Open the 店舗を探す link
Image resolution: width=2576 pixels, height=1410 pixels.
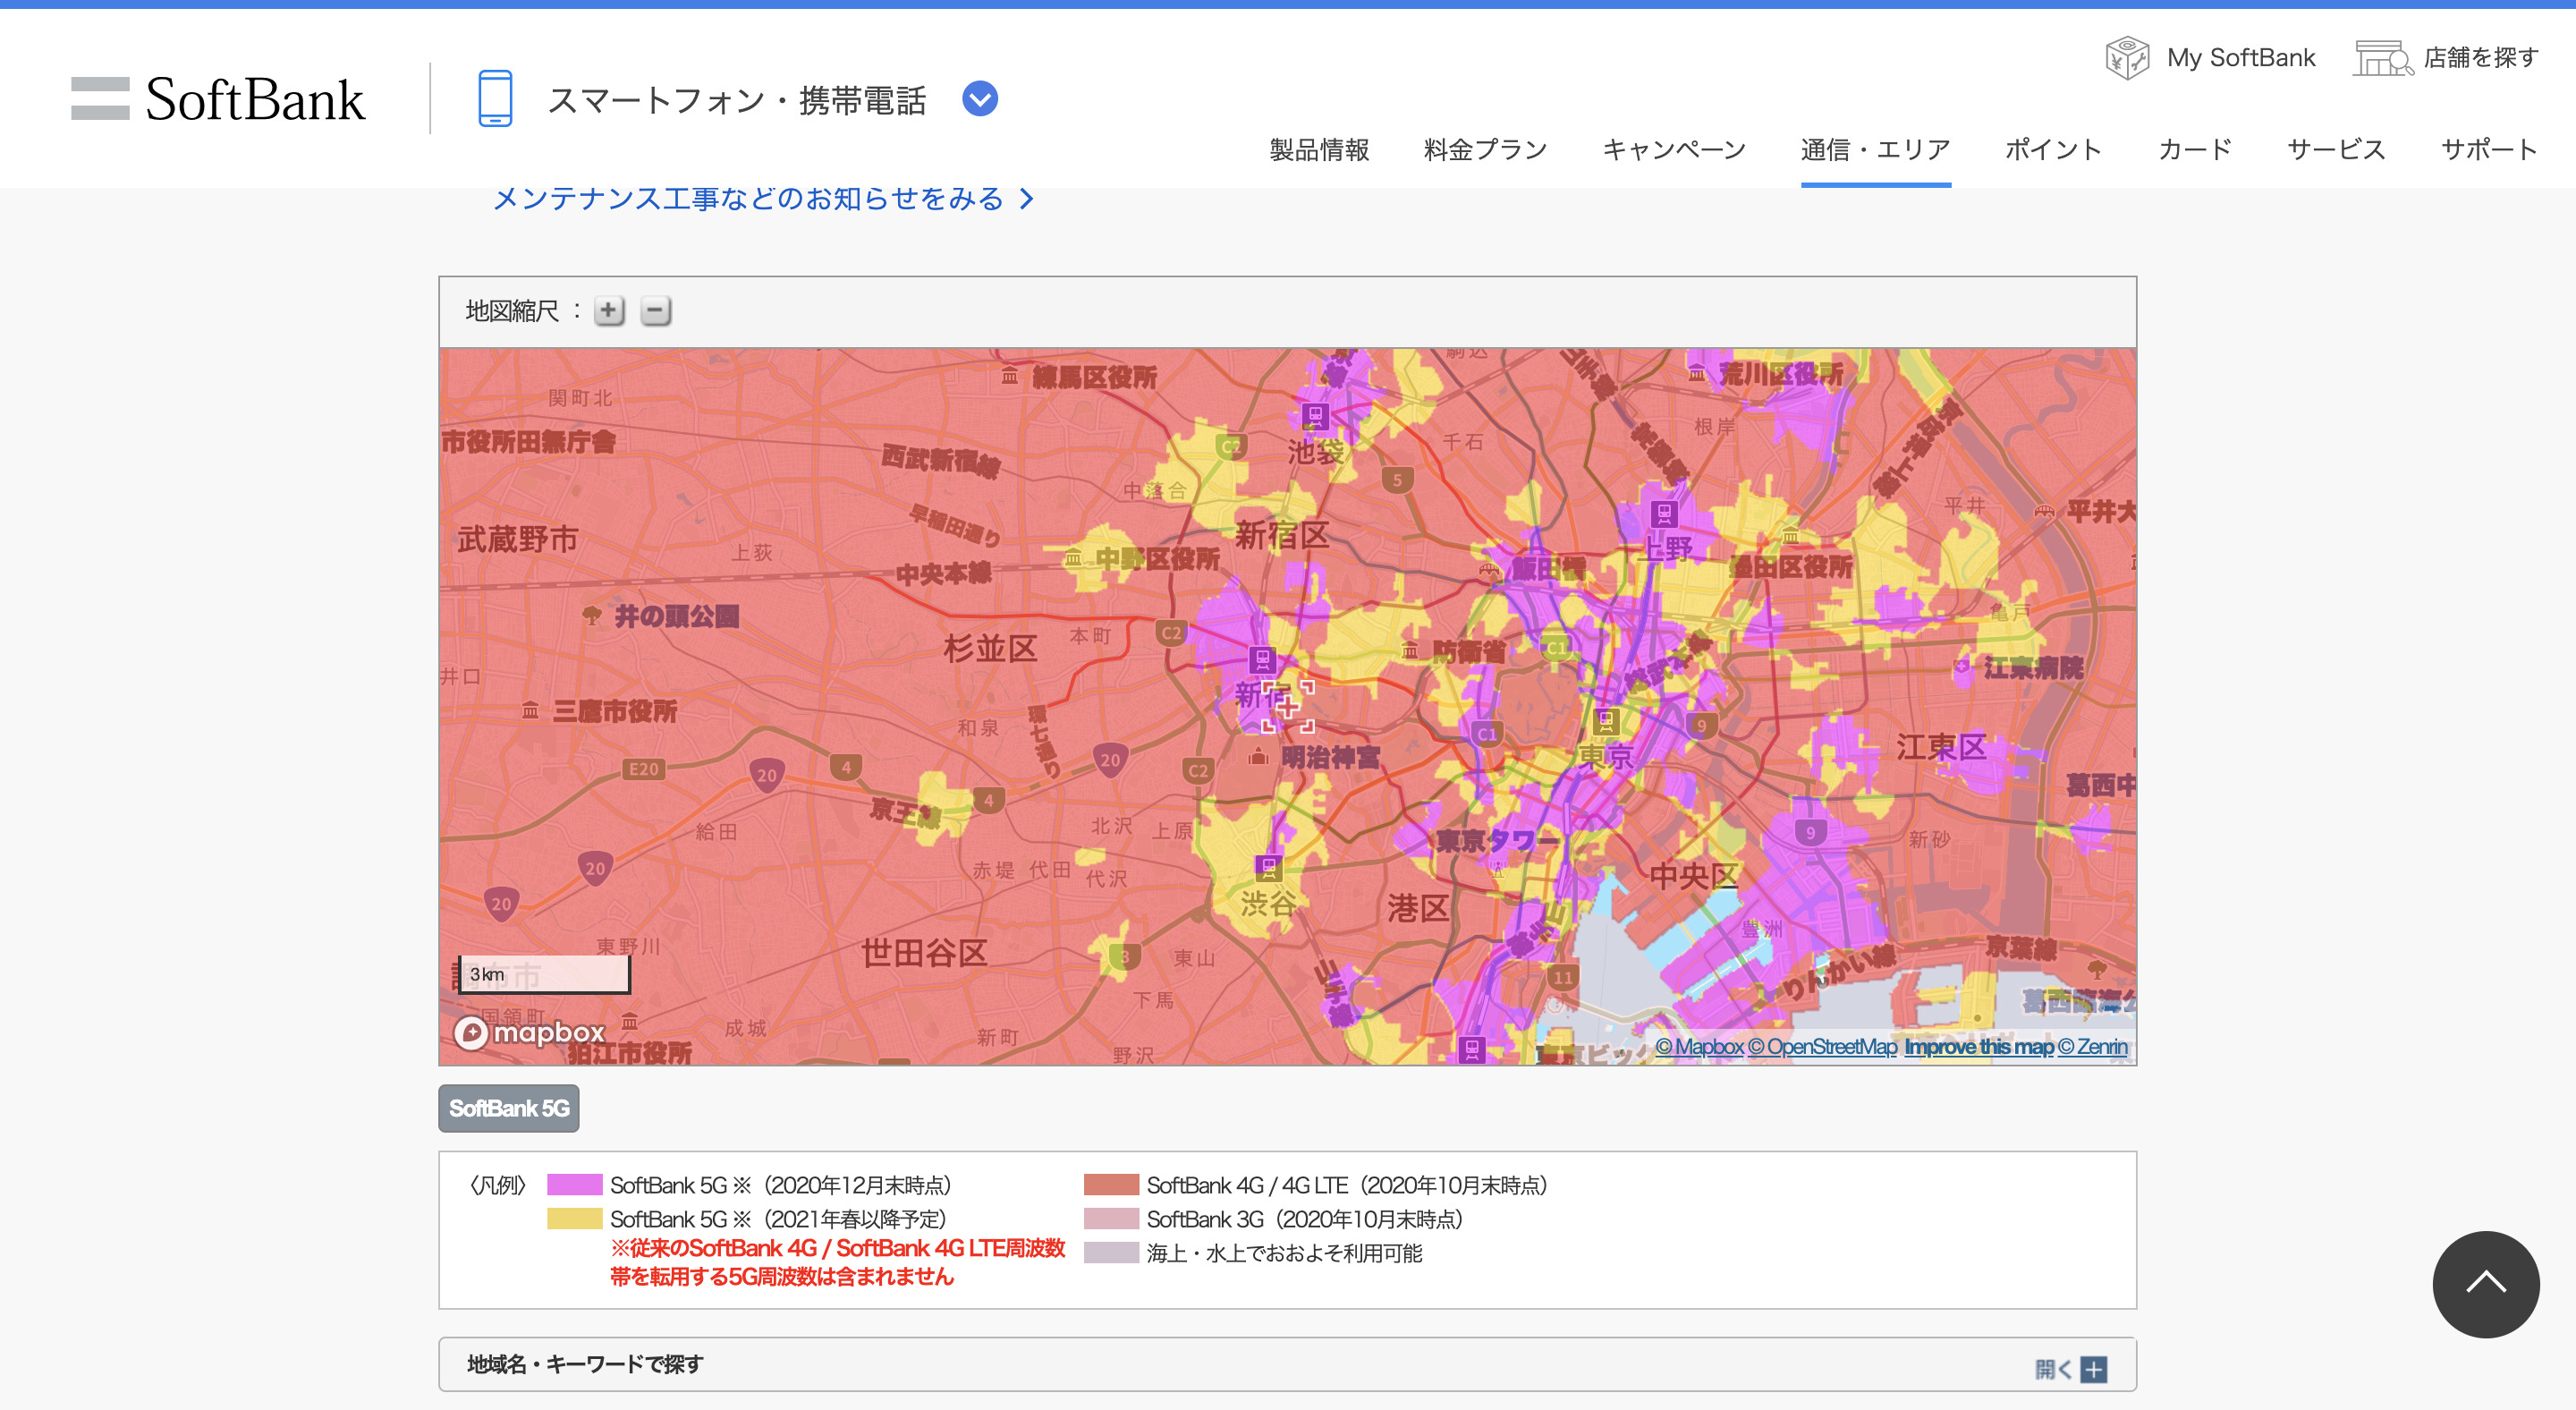tap(2481, 58)
